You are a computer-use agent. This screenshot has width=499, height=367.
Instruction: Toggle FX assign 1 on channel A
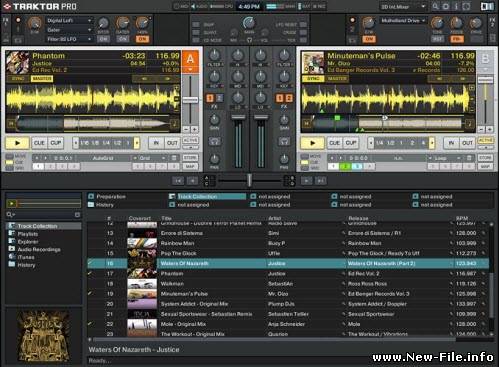[210, 98]
